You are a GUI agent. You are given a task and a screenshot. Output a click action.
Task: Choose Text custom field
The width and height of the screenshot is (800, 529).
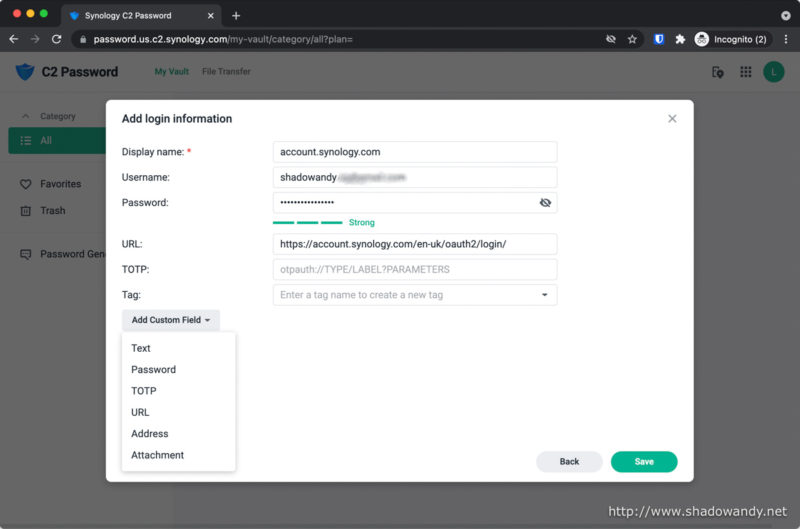click(x=179, y=348)
